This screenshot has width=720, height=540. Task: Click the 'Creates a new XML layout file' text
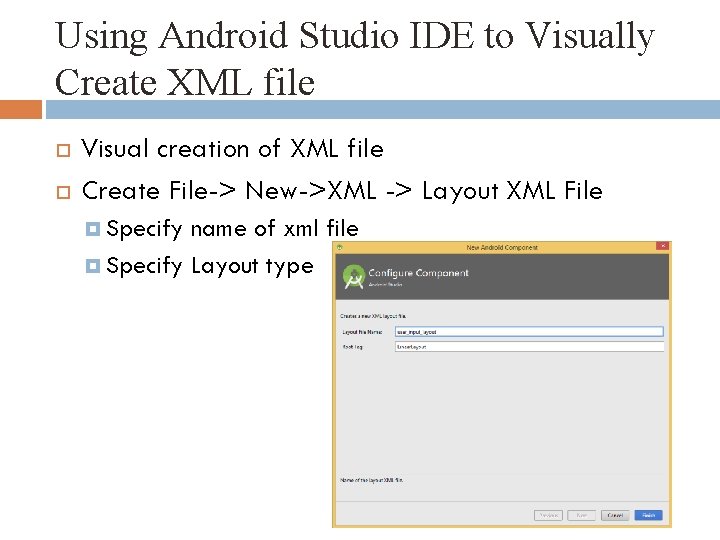(x=373, y=316)
